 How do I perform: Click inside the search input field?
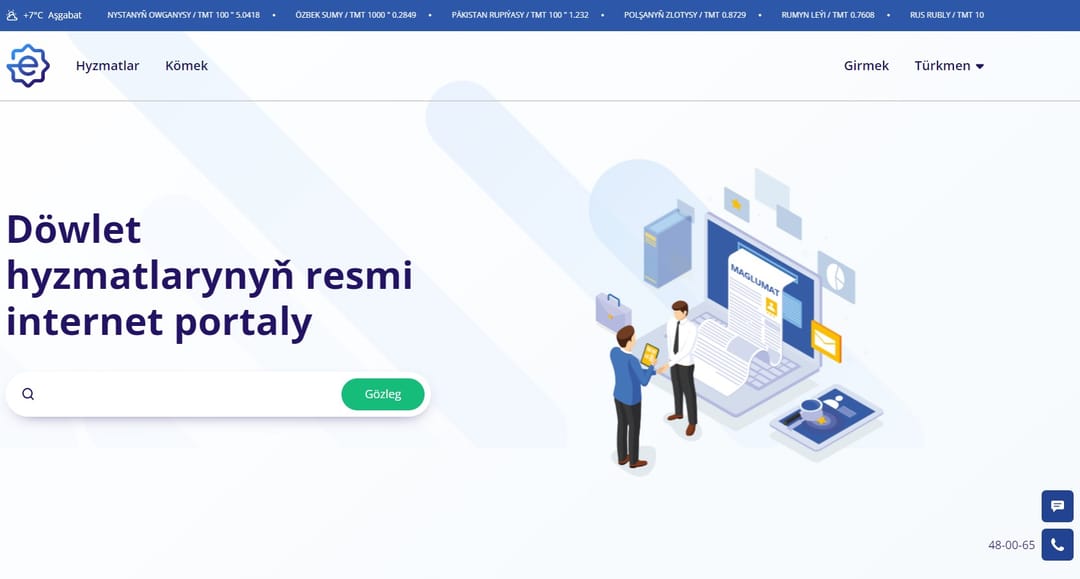click(x=180, y=393)
